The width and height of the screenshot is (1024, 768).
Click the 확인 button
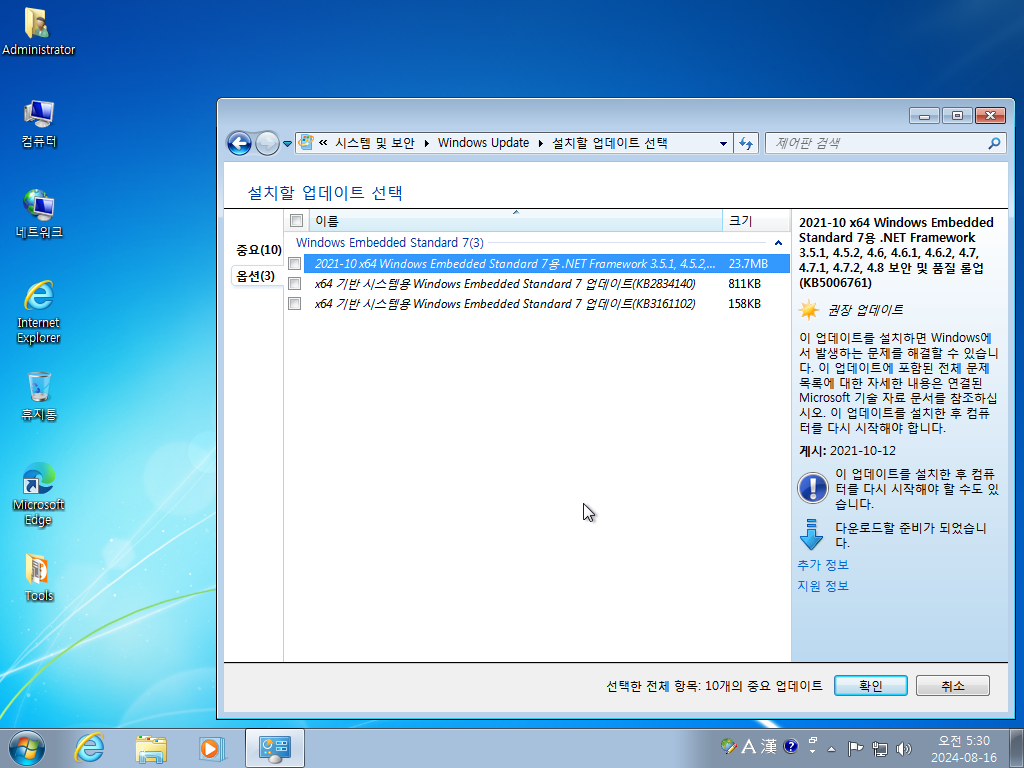coord(871,686)
